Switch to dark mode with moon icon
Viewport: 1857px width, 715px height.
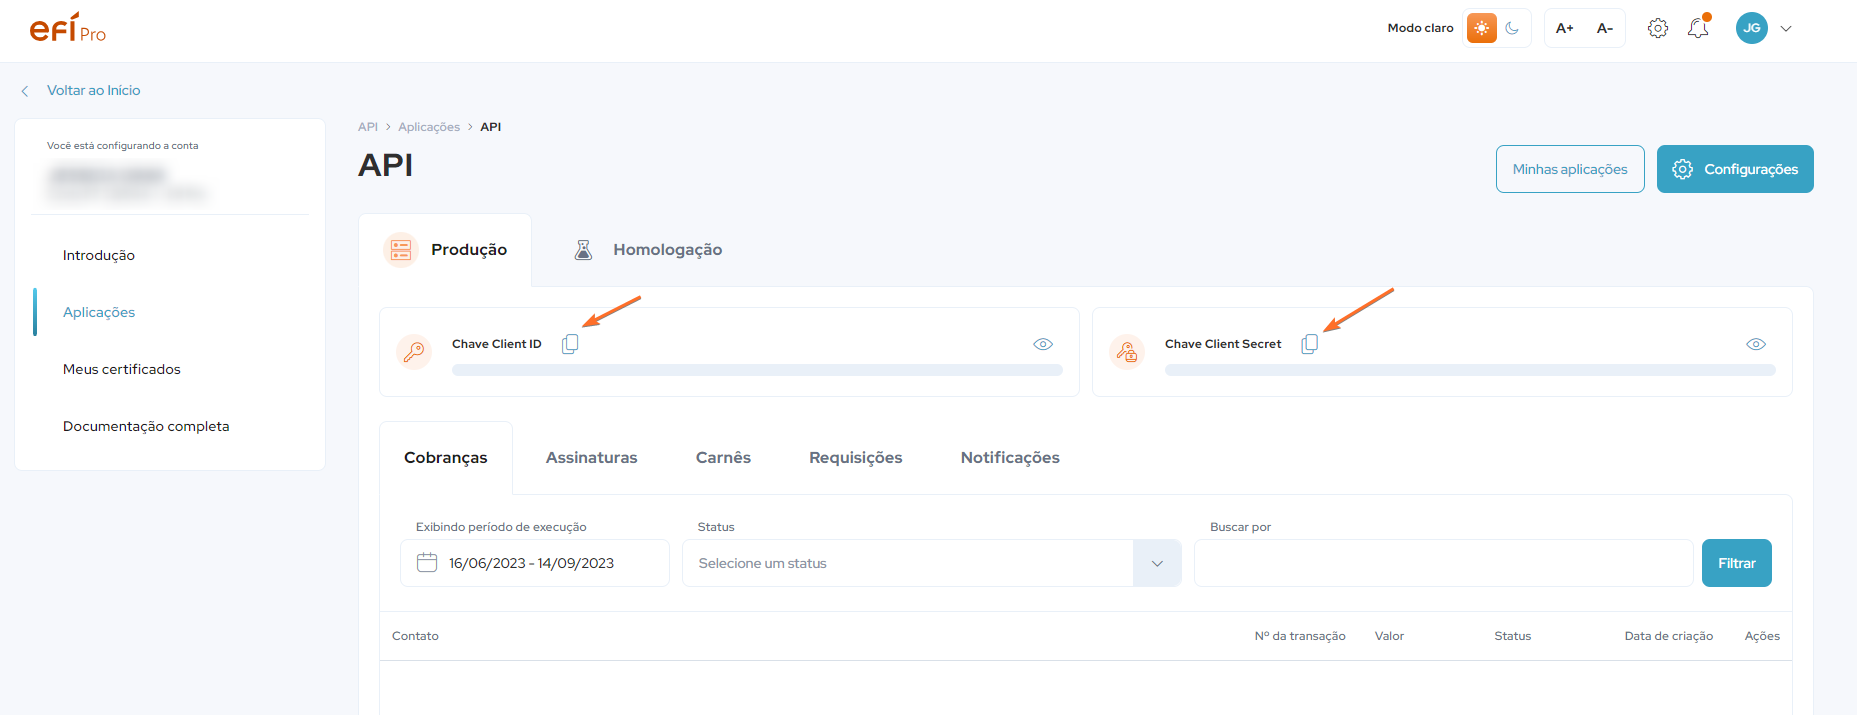tap(1512, 28)
